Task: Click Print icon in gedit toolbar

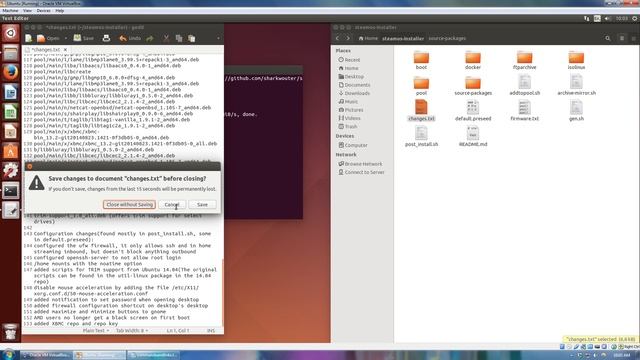Action: pyautogui.click(x=106, y=38)
